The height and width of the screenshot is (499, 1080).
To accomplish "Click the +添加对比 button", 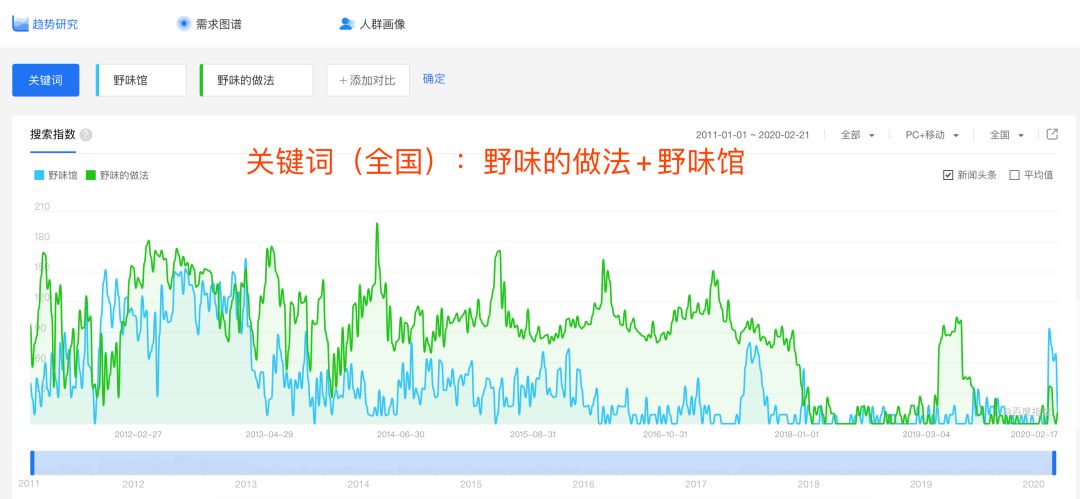I will coord(368,80).
